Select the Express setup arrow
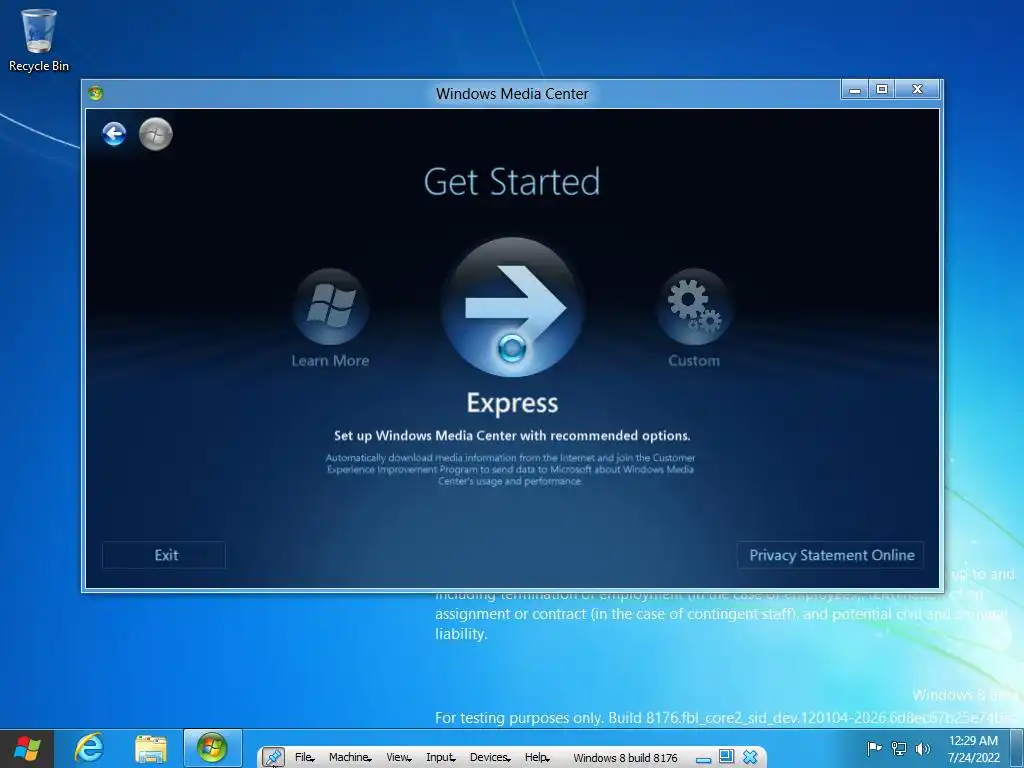 [x=512, y=307]
